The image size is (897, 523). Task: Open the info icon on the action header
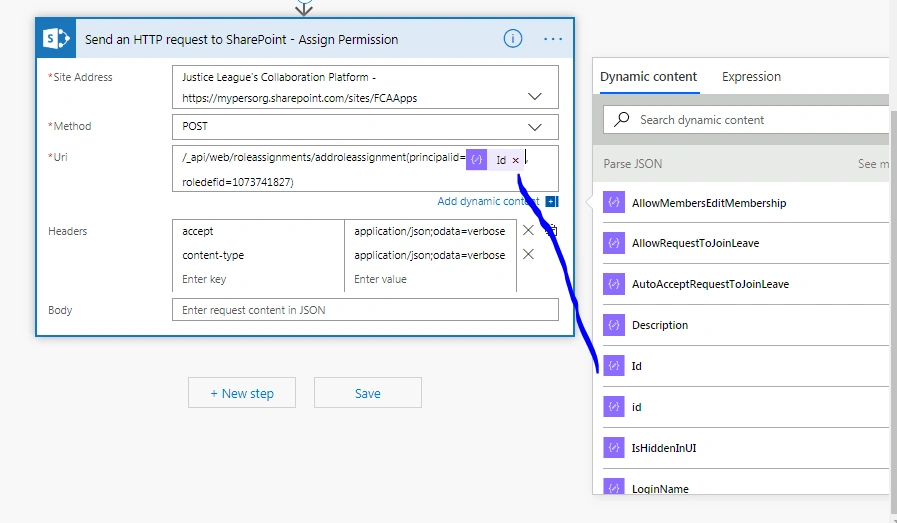(x=513, y=39)
